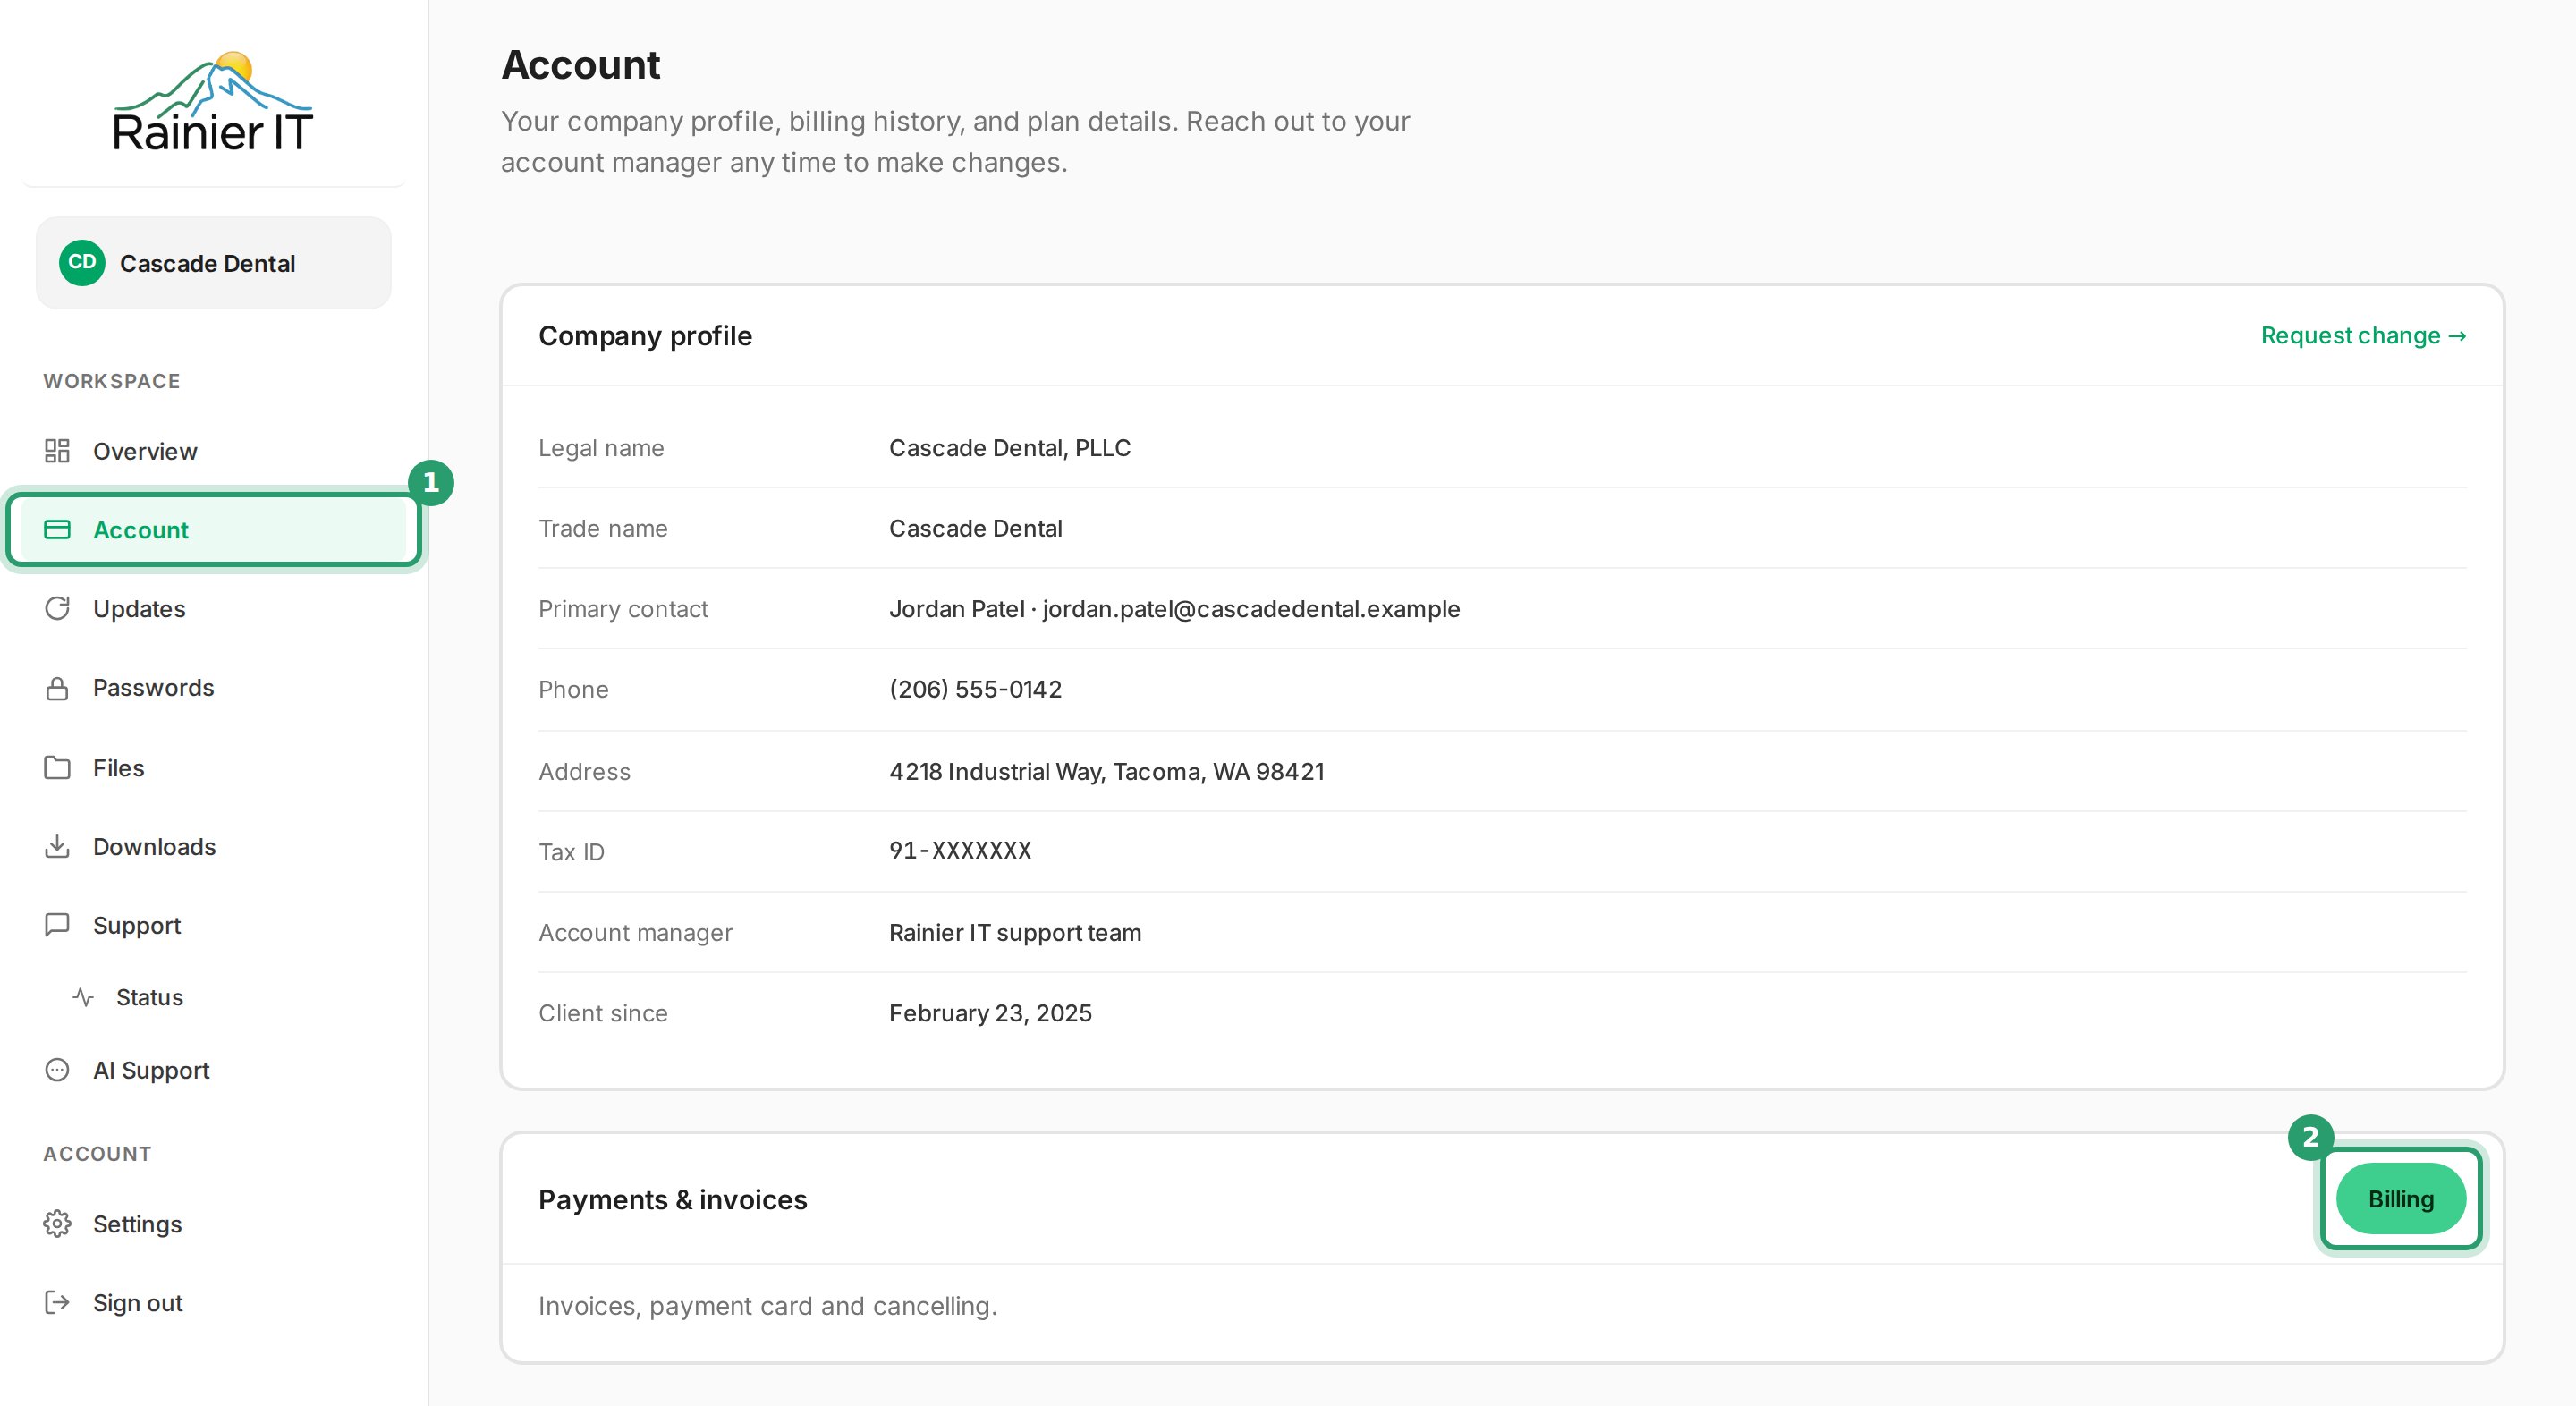Click the Address field label
Screen dimensions: 2576x1406
pyautogui.click(x=584, y=771)
